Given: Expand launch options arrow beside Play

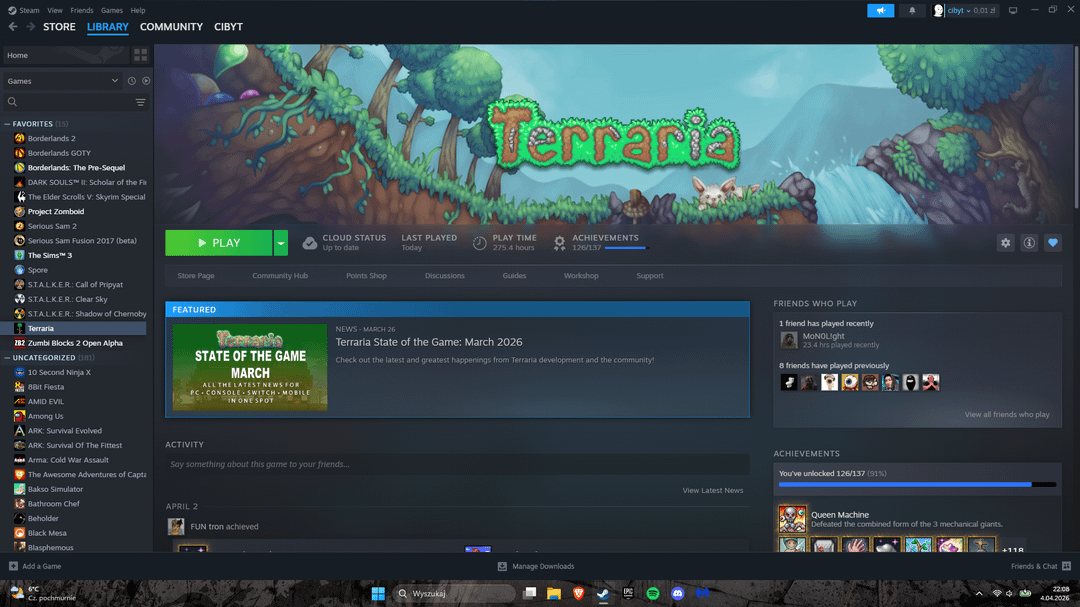Looking at the screenshot, I should click(281, 243).
